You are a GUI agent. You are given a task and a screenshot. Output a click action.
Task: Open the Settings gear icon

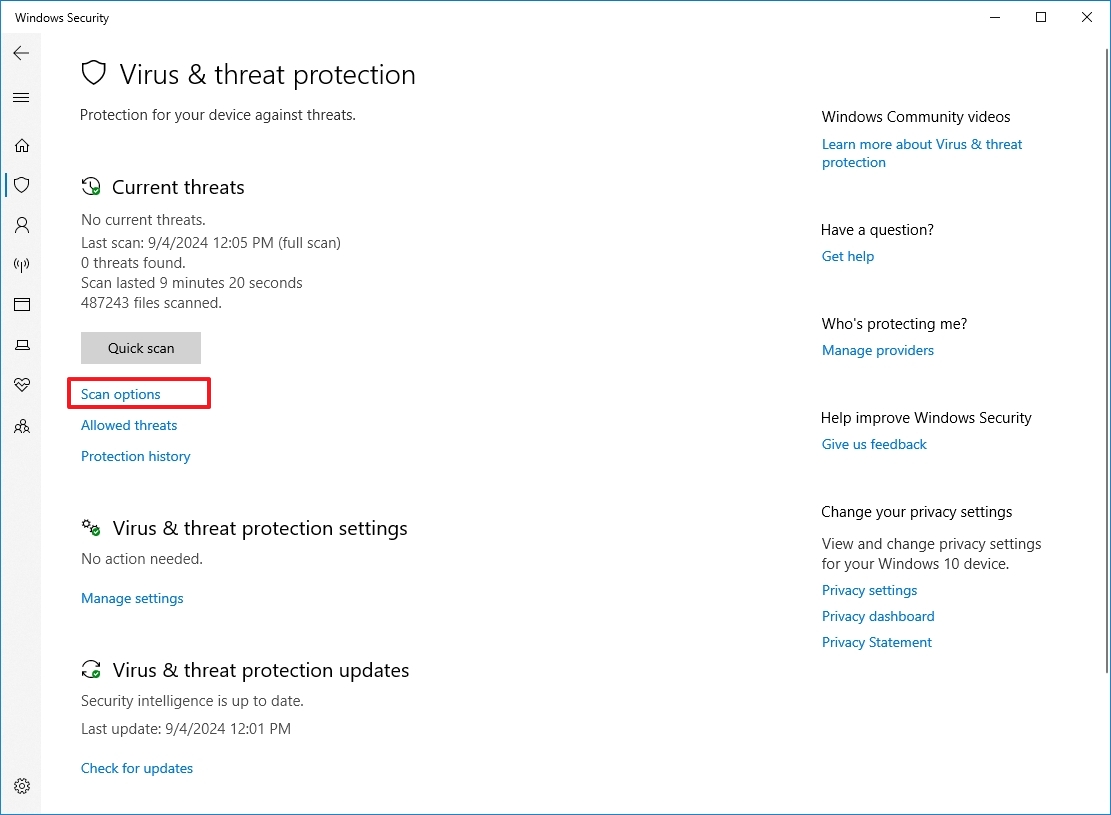click(22, 786)
